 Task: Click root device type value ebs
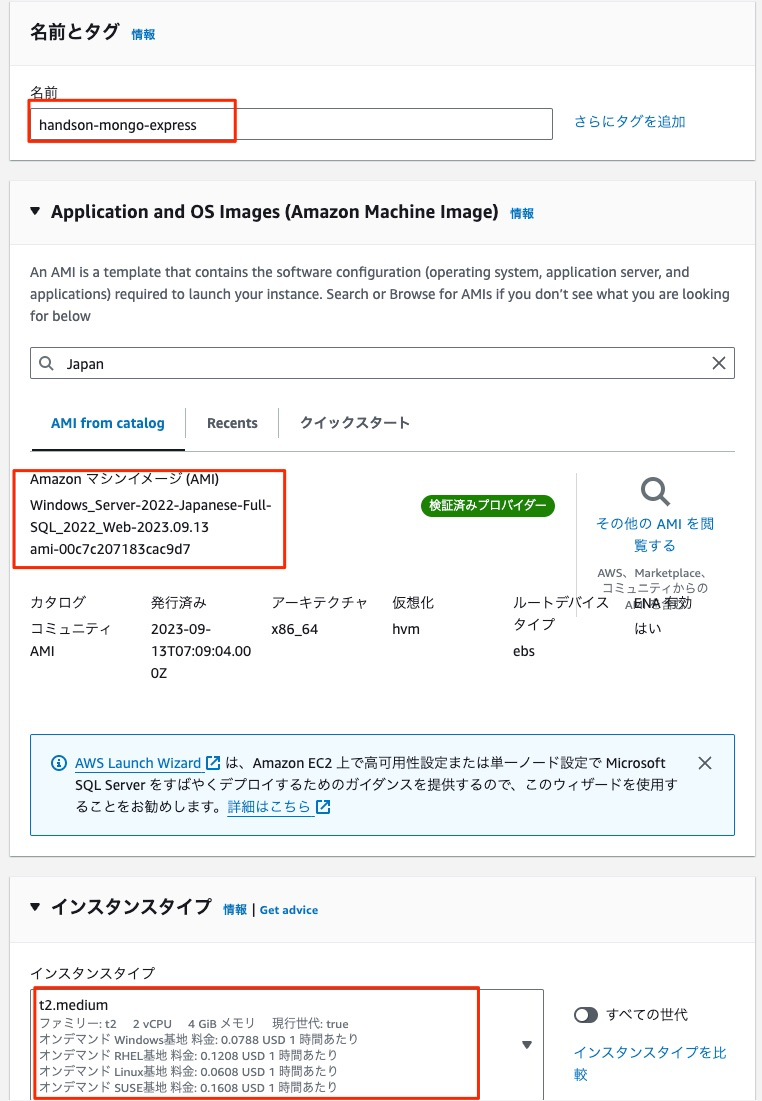524,651
